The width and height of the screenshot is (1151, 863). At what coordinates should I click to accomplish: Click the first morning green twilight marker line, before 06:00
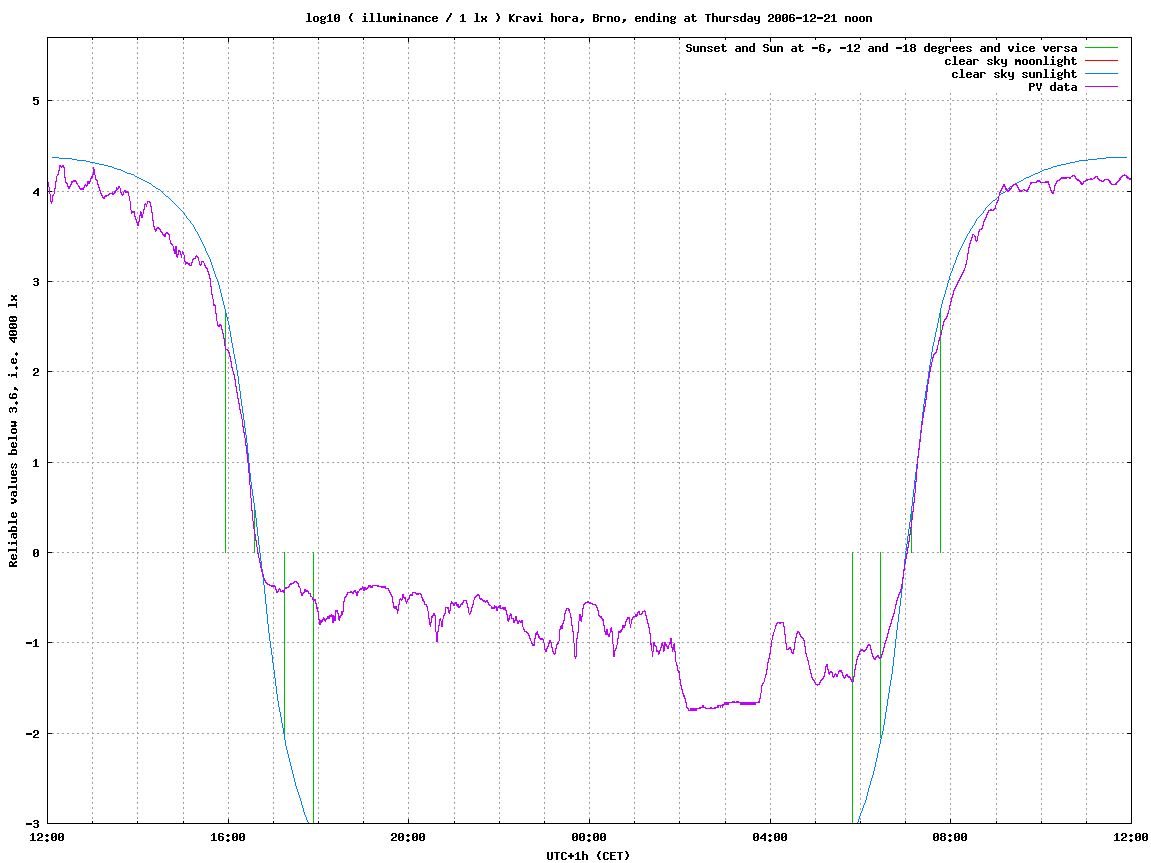852,688
